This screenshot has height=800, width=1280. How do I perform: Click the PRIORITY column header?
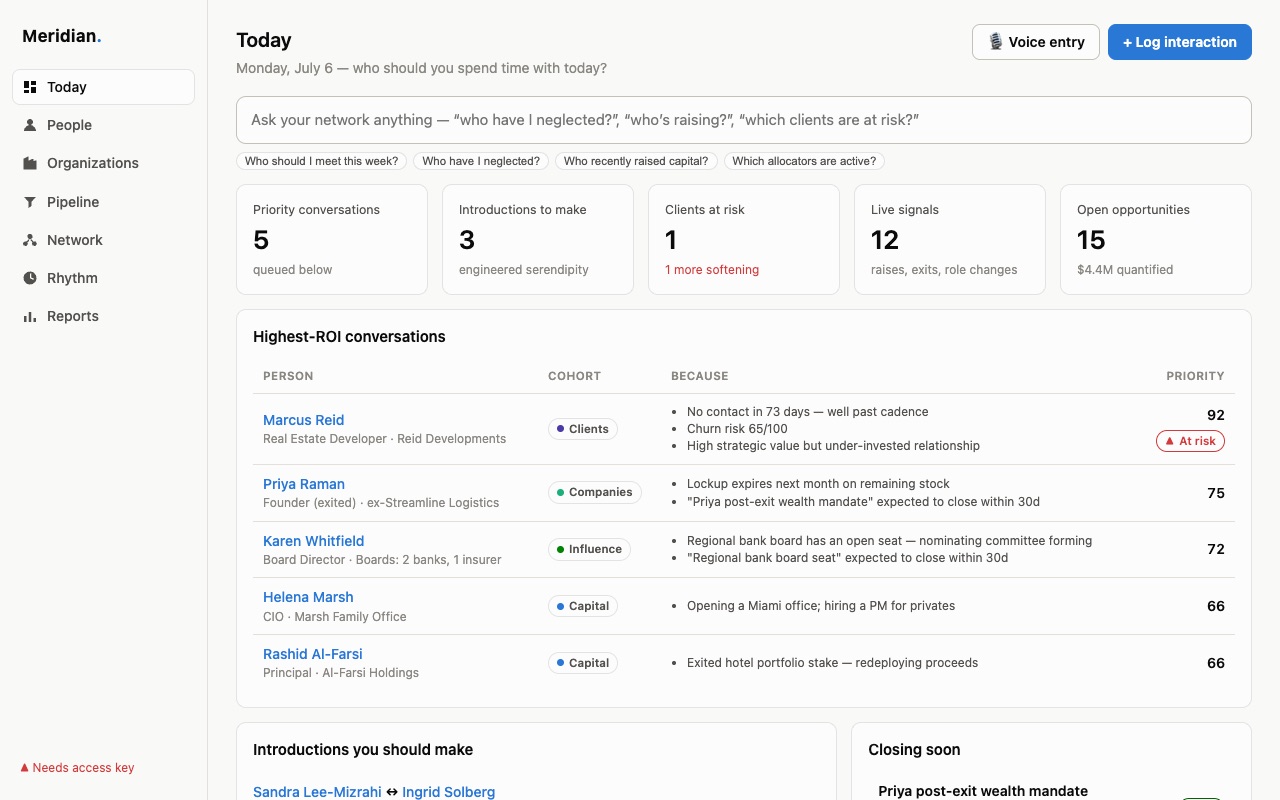pos(1195,376)
